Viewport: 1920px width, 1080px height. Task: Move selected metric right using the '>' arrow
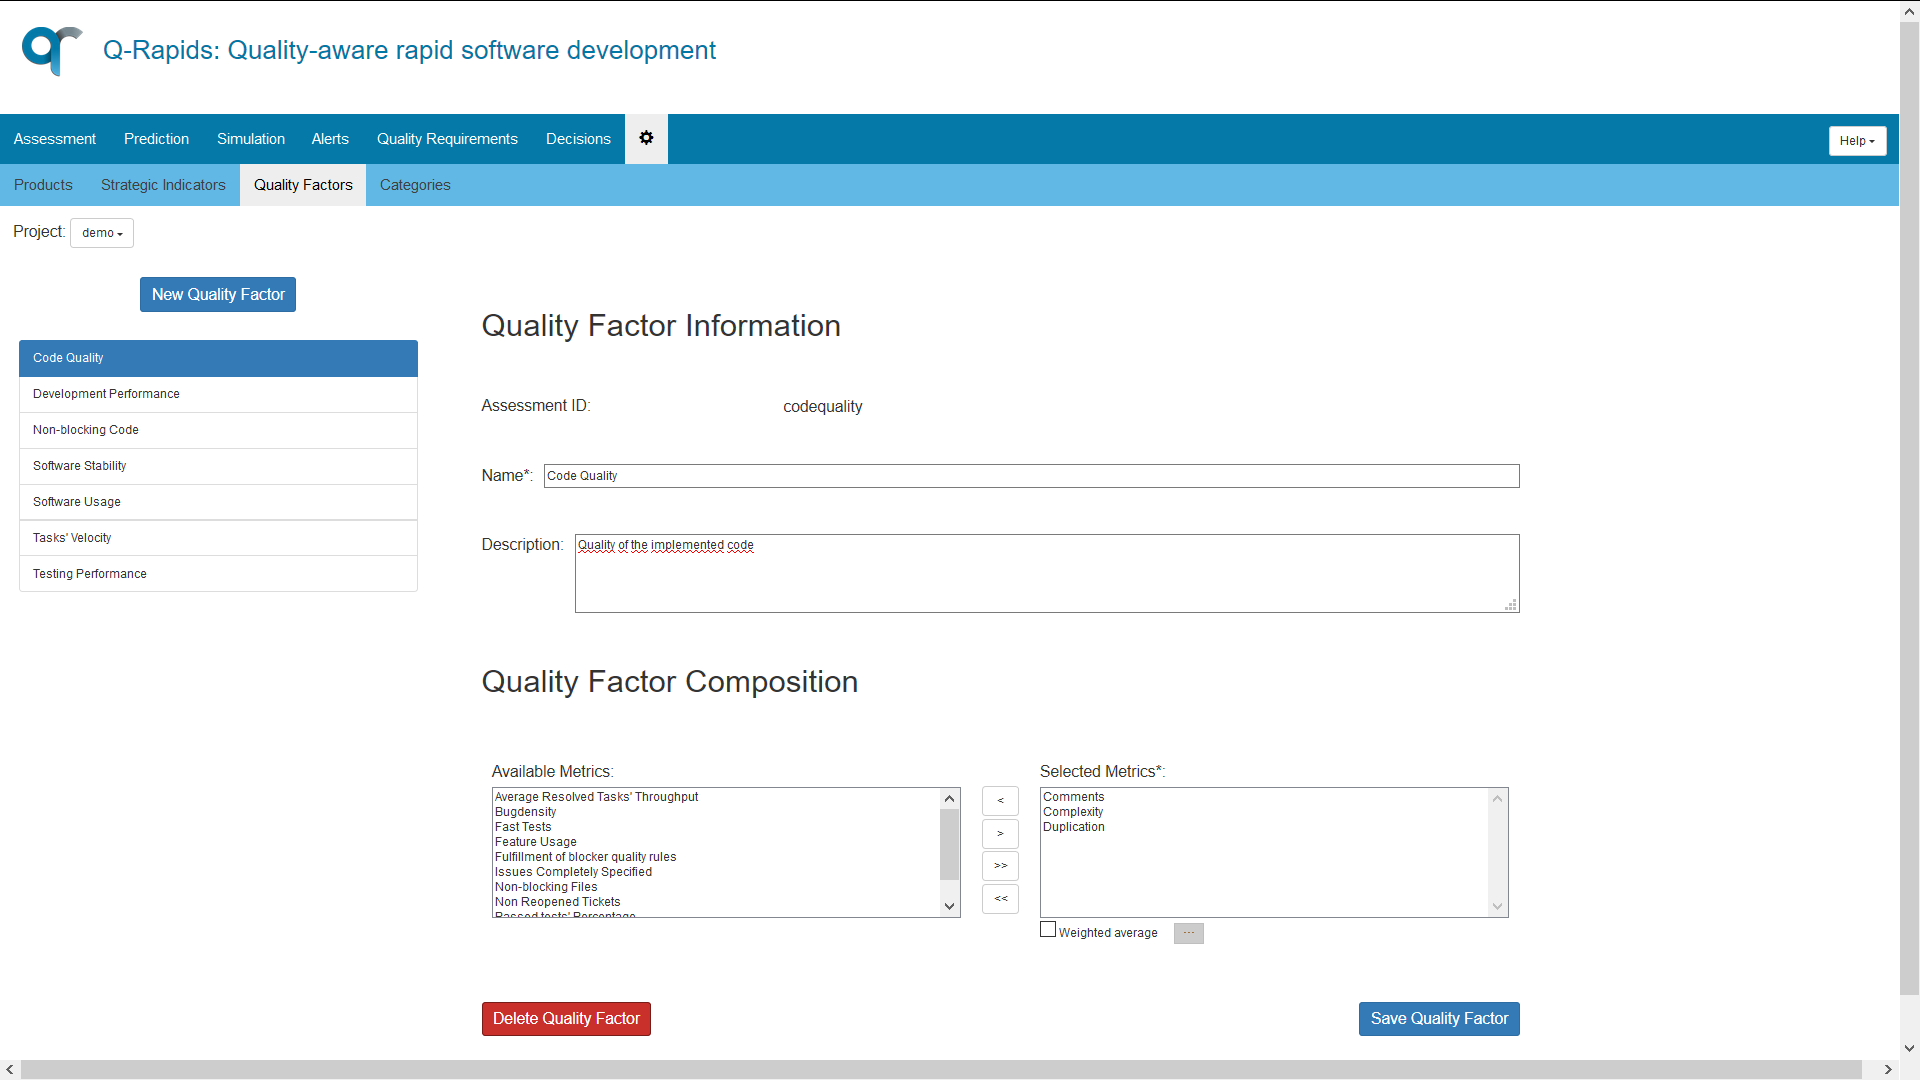999,833
